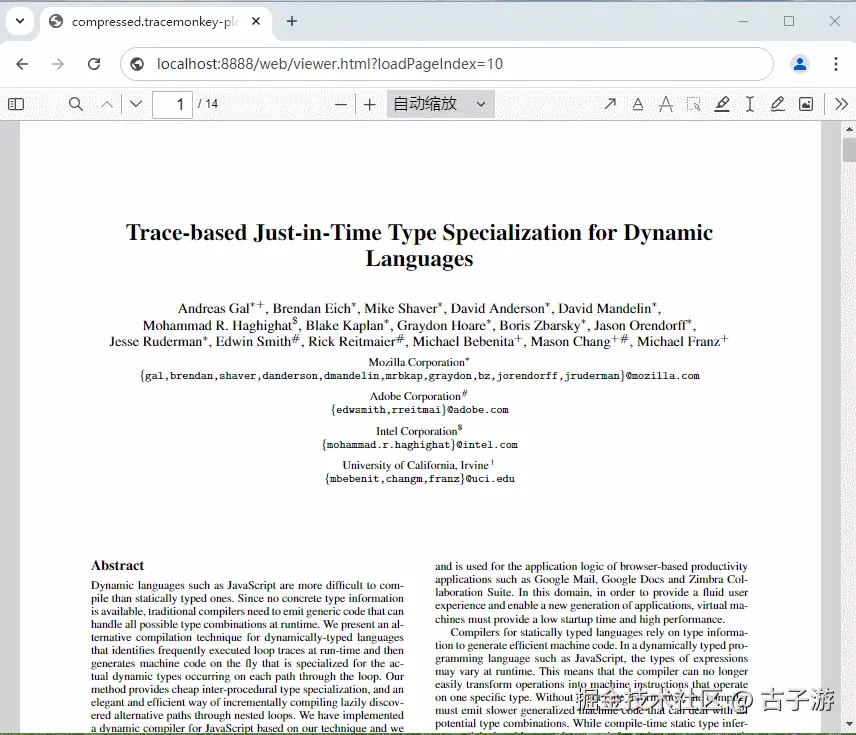Reload the current page

(94, 64)
